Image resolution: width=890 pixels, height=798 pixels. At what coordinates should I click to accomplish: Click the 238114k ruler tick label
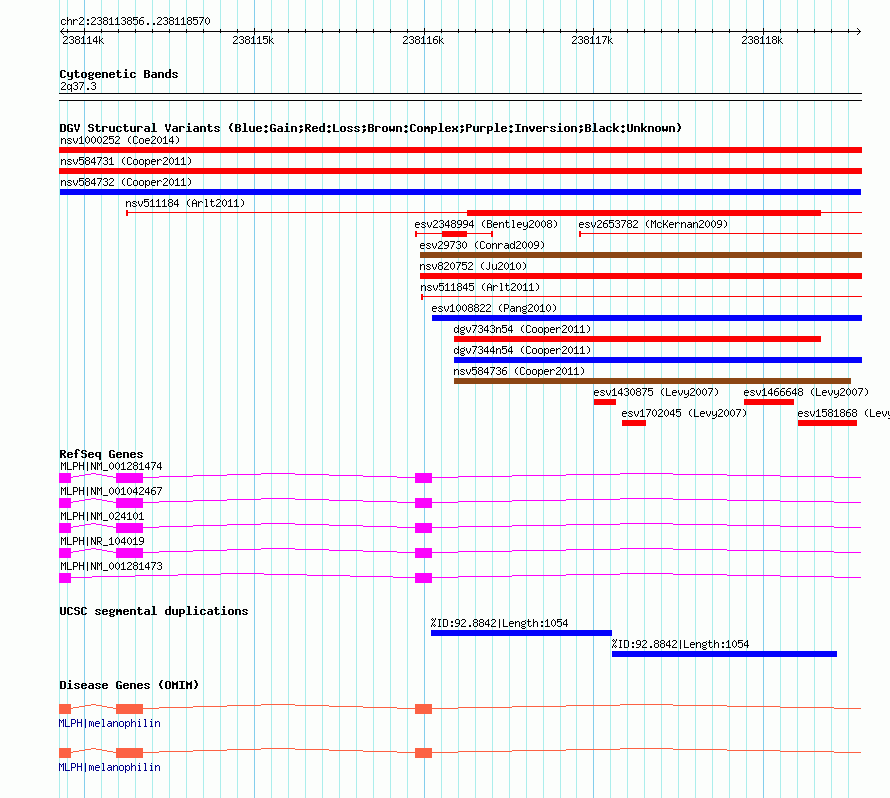[x=83, y=40]
